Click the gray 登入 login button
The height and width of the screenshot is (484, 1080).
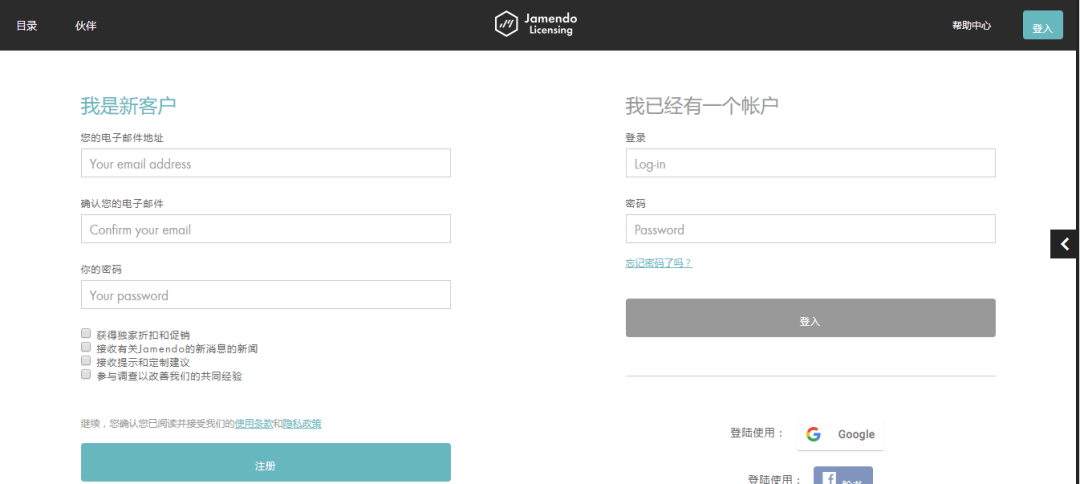point(811,318)
